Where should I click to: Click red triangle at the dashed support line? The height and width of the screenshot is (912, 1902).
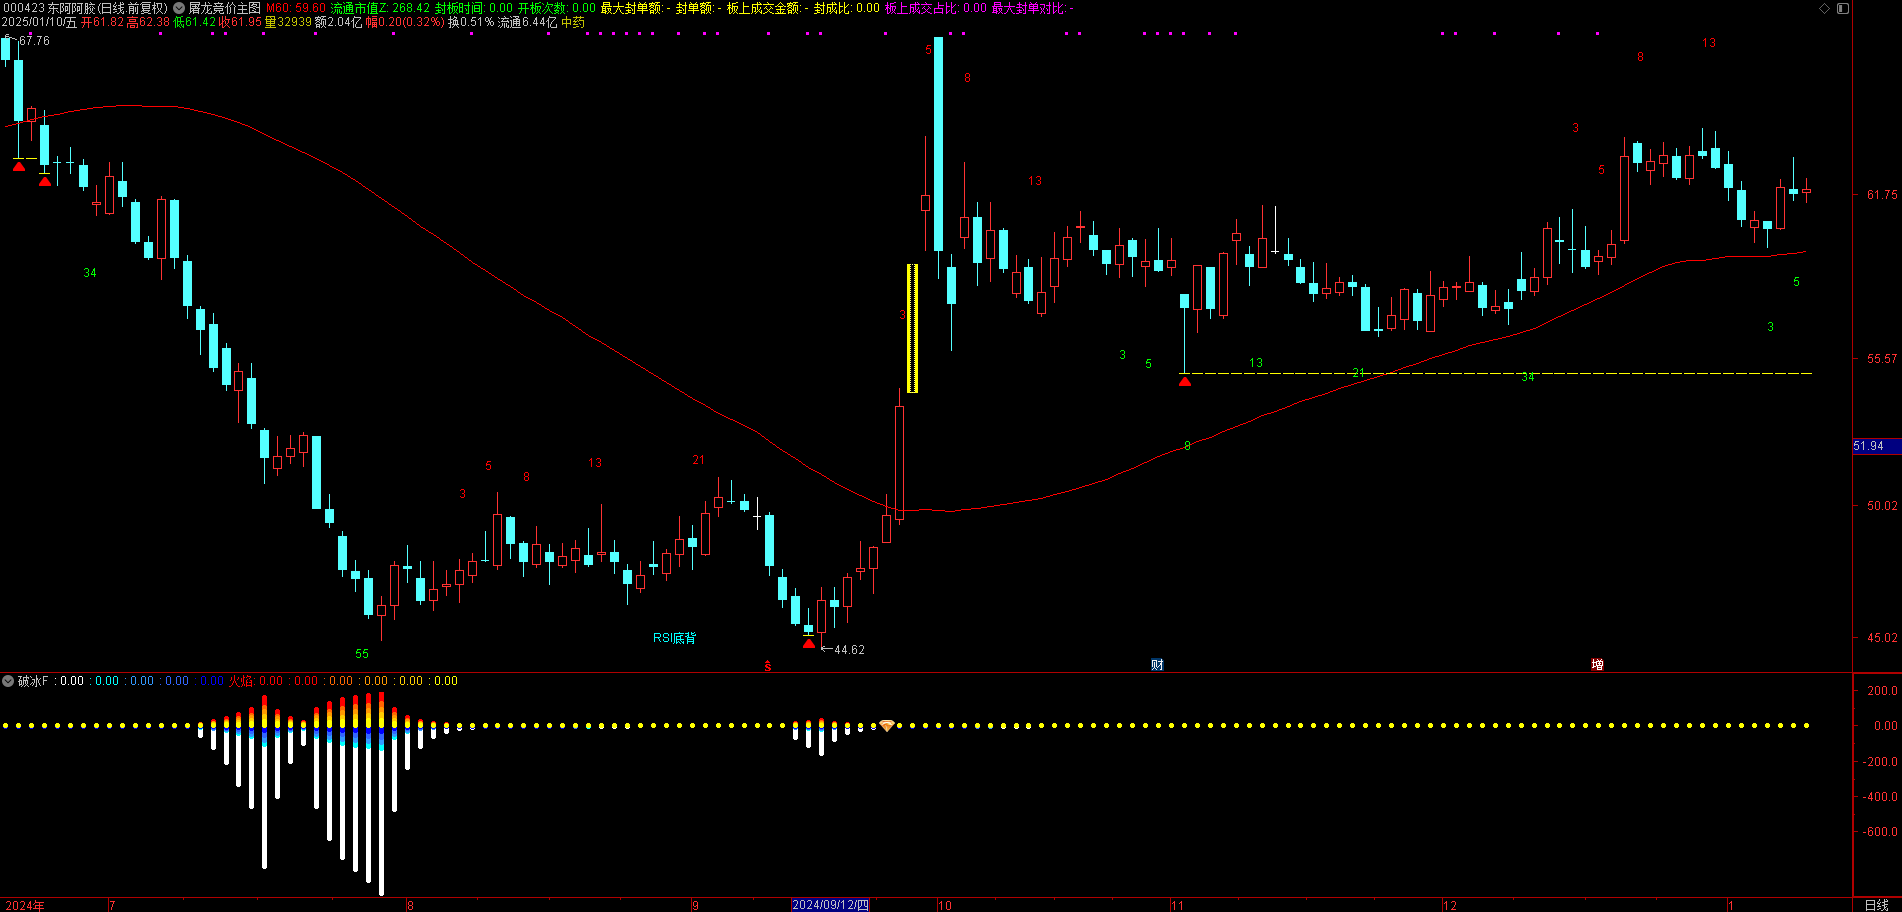(1185, 381)
